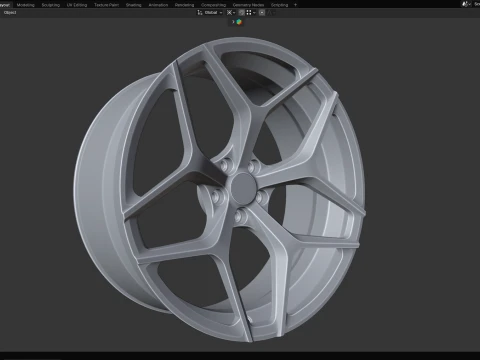Switch to the Scripting workspace tab
This screenshot has width=480, height=360.
click(279, 5)
